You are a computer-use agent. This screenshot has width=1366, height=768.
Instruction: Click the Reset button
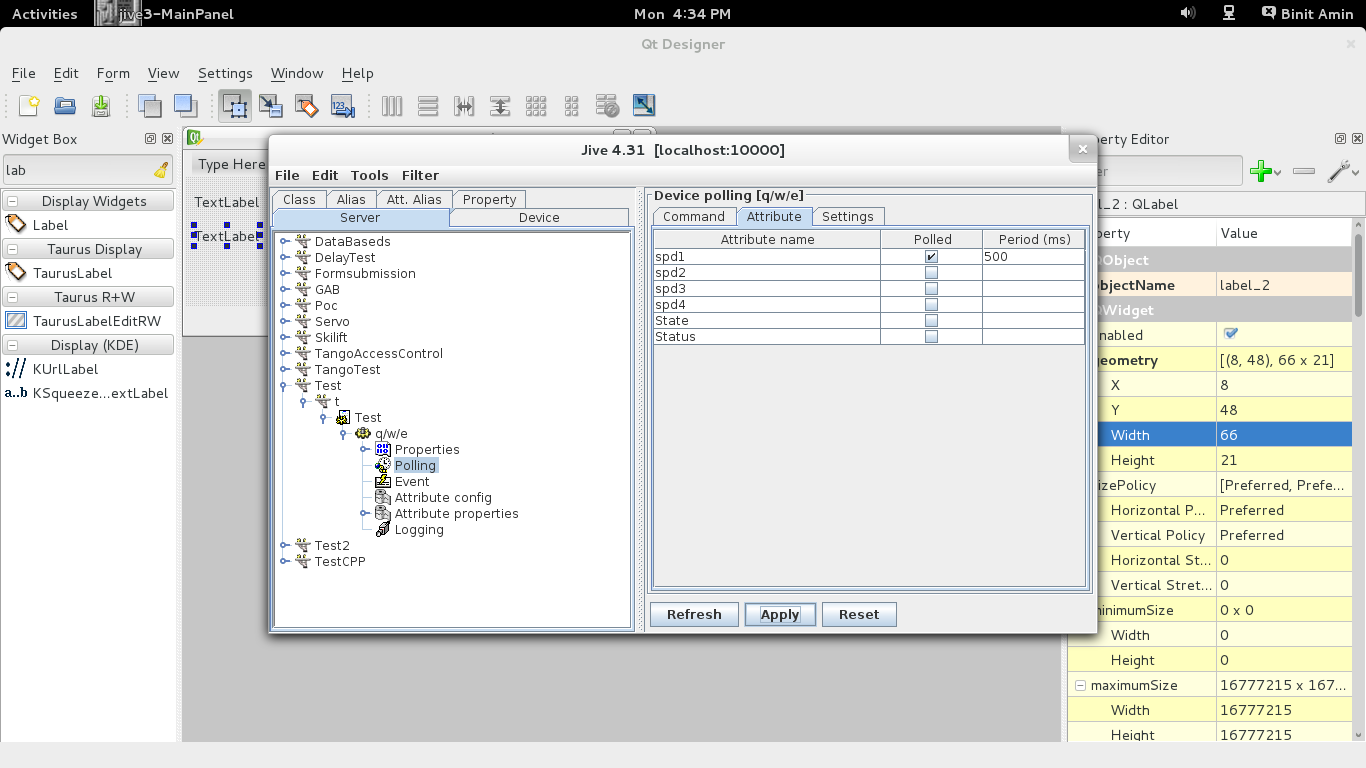point(859,614)
